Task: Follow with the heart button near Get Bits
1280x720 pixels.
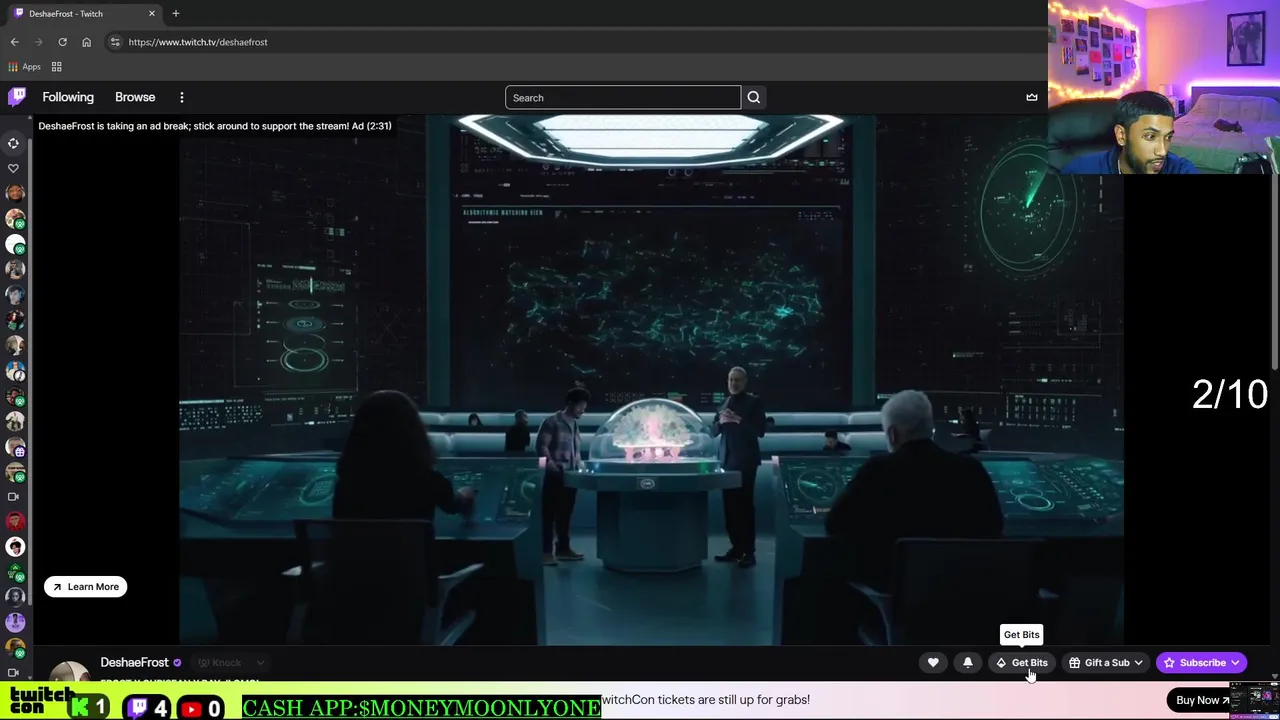Action: [x=933, y=662]
